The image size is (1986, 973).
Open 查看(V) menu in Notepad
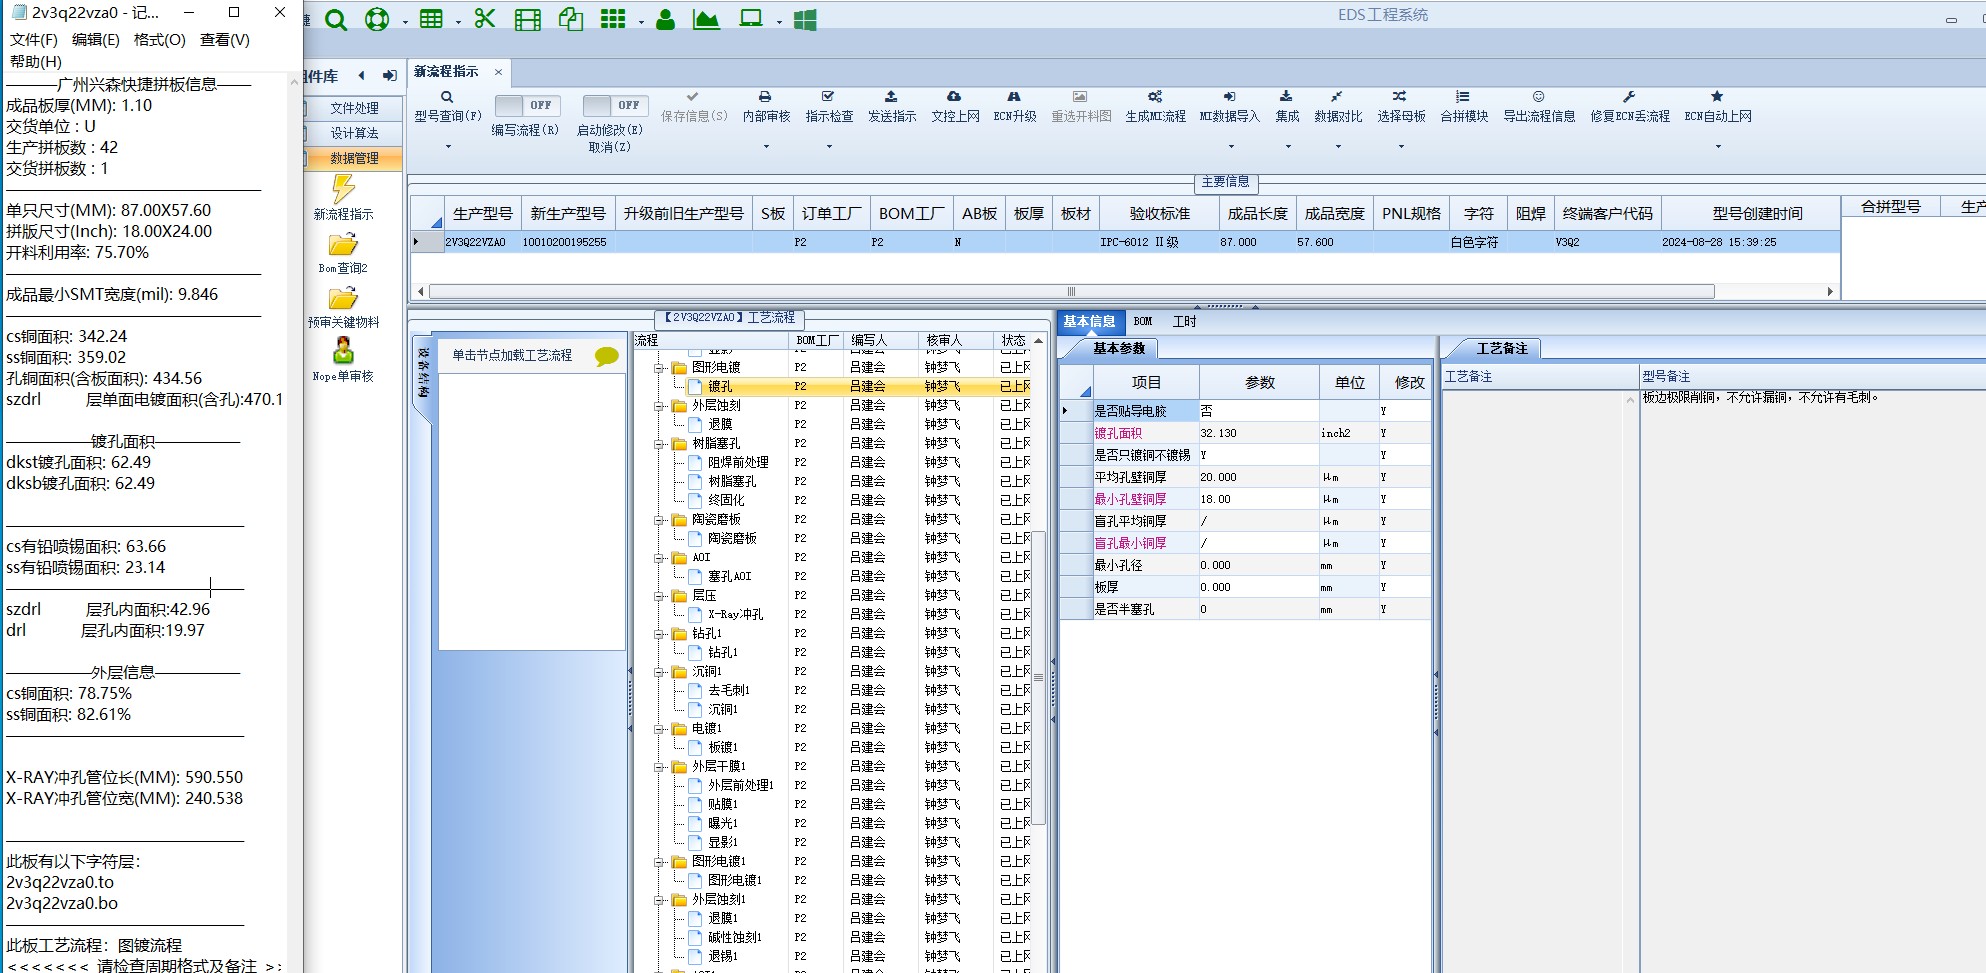(x=225, y=40)
